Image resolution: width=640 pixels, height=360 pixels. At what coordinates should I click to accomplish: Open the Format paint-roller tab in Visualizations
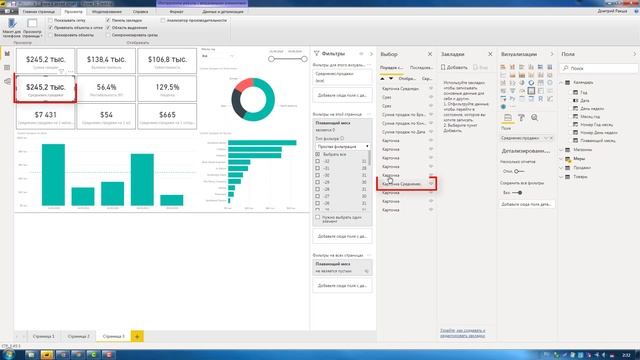click(x=521, y=118)
